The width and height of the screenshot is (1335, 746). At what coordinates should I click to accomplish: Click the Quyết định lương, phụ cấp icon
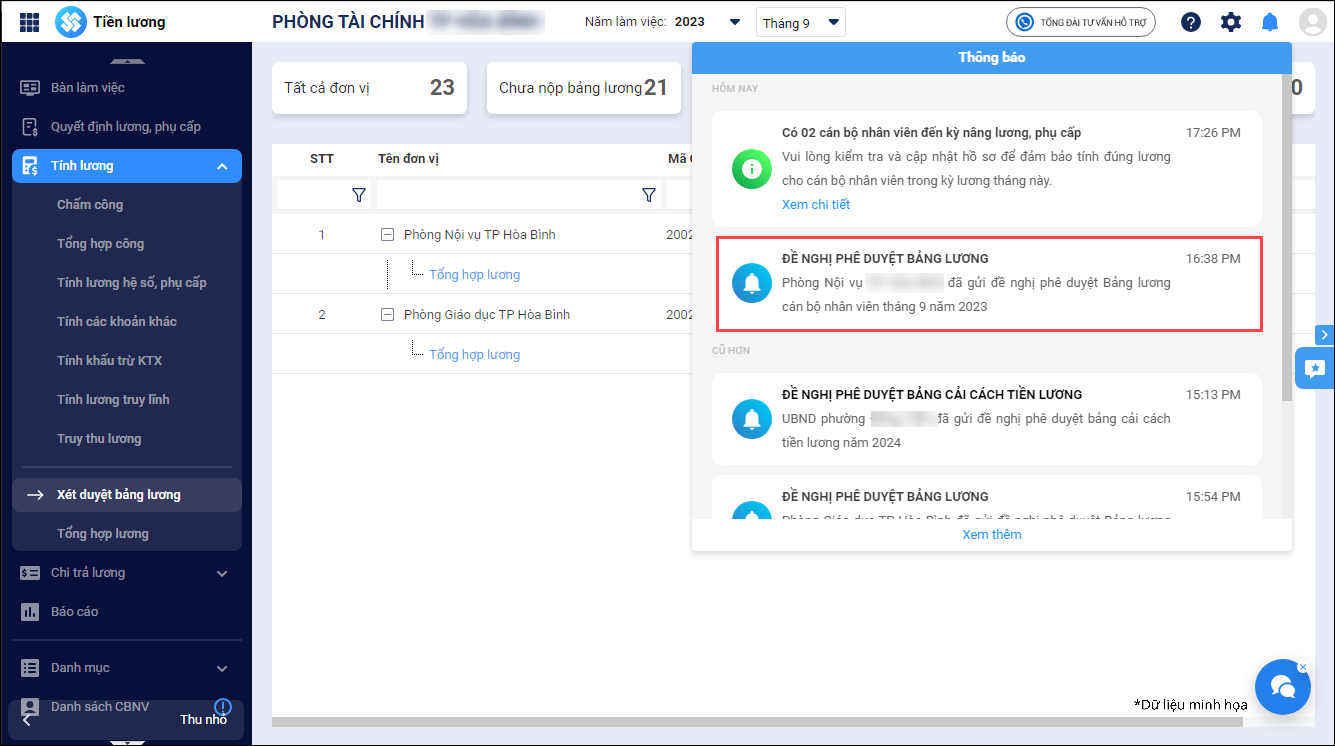pos(30,127)
